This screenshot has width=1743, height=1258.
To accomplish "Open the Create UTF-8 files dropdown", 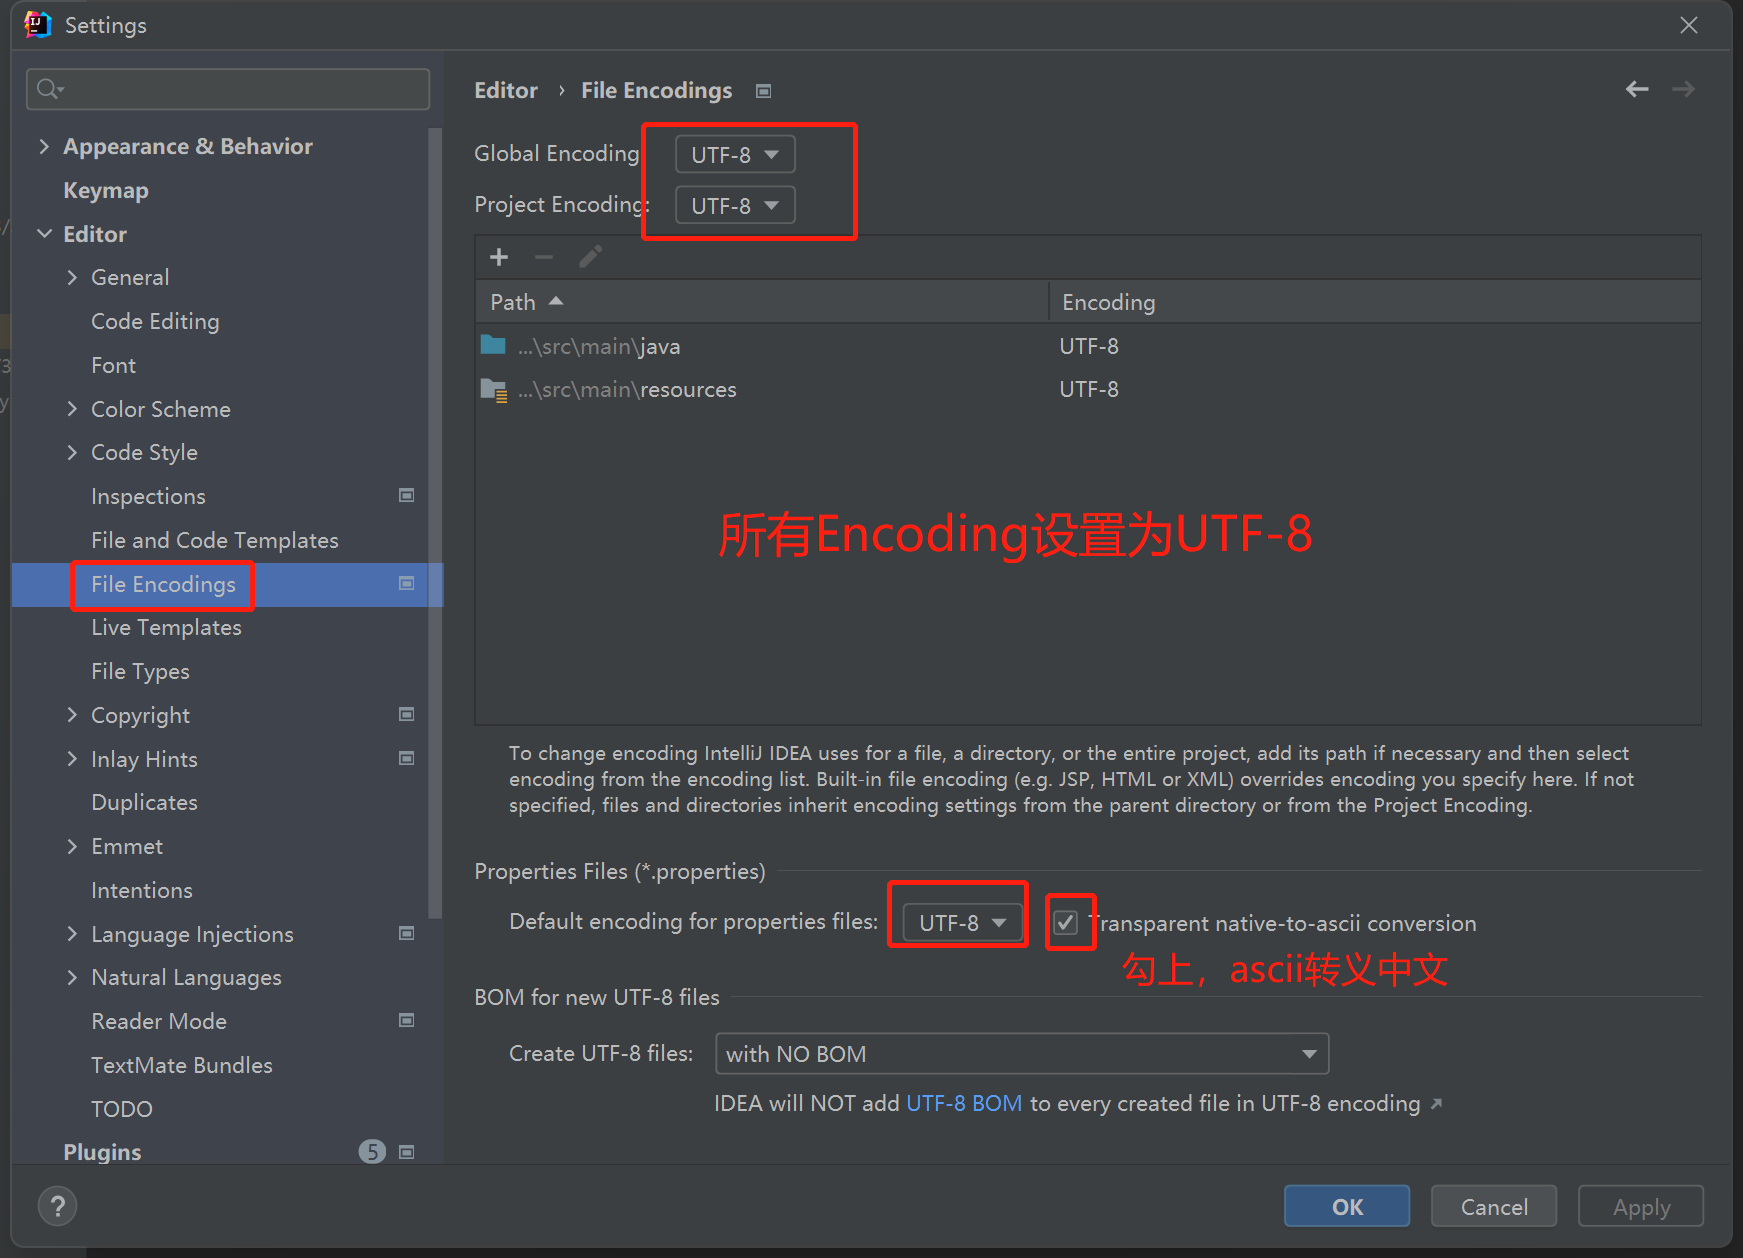I will click(x=1022, y=1054).
